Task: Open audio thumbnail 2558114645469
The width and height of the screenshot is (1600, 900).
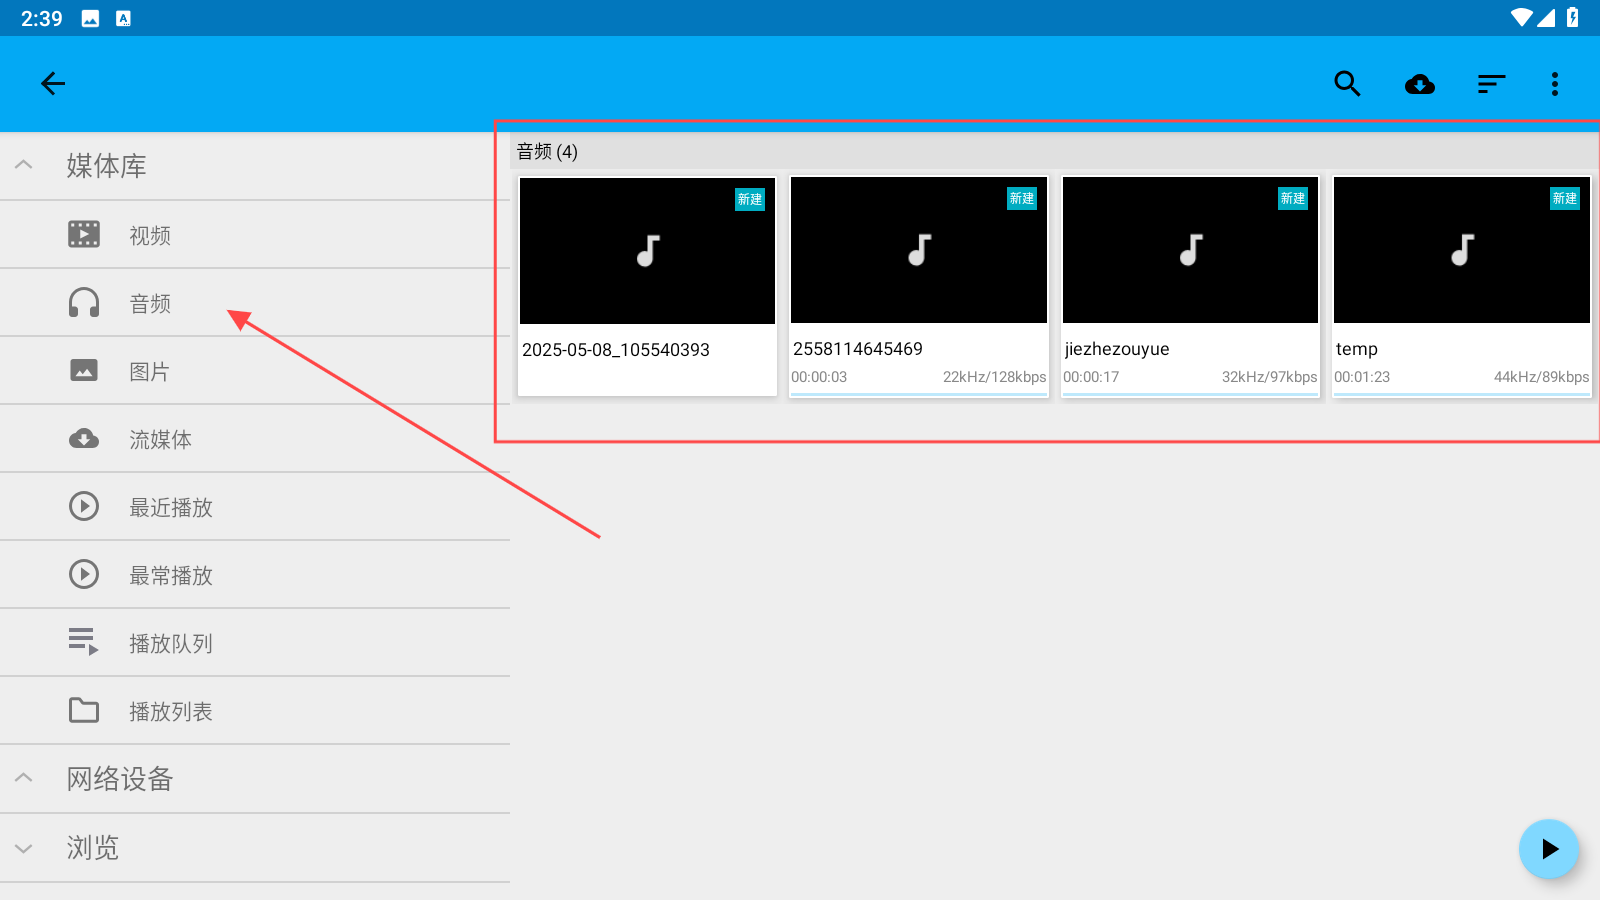Action: 919,250
